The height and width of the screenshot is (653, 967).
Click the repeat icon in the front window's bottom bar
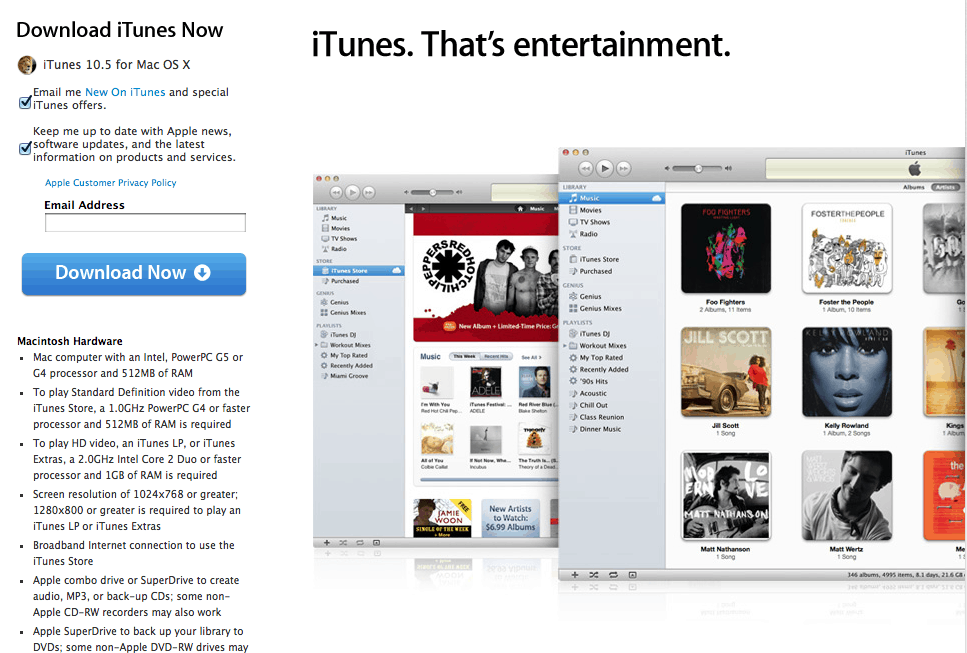[612, 575]
